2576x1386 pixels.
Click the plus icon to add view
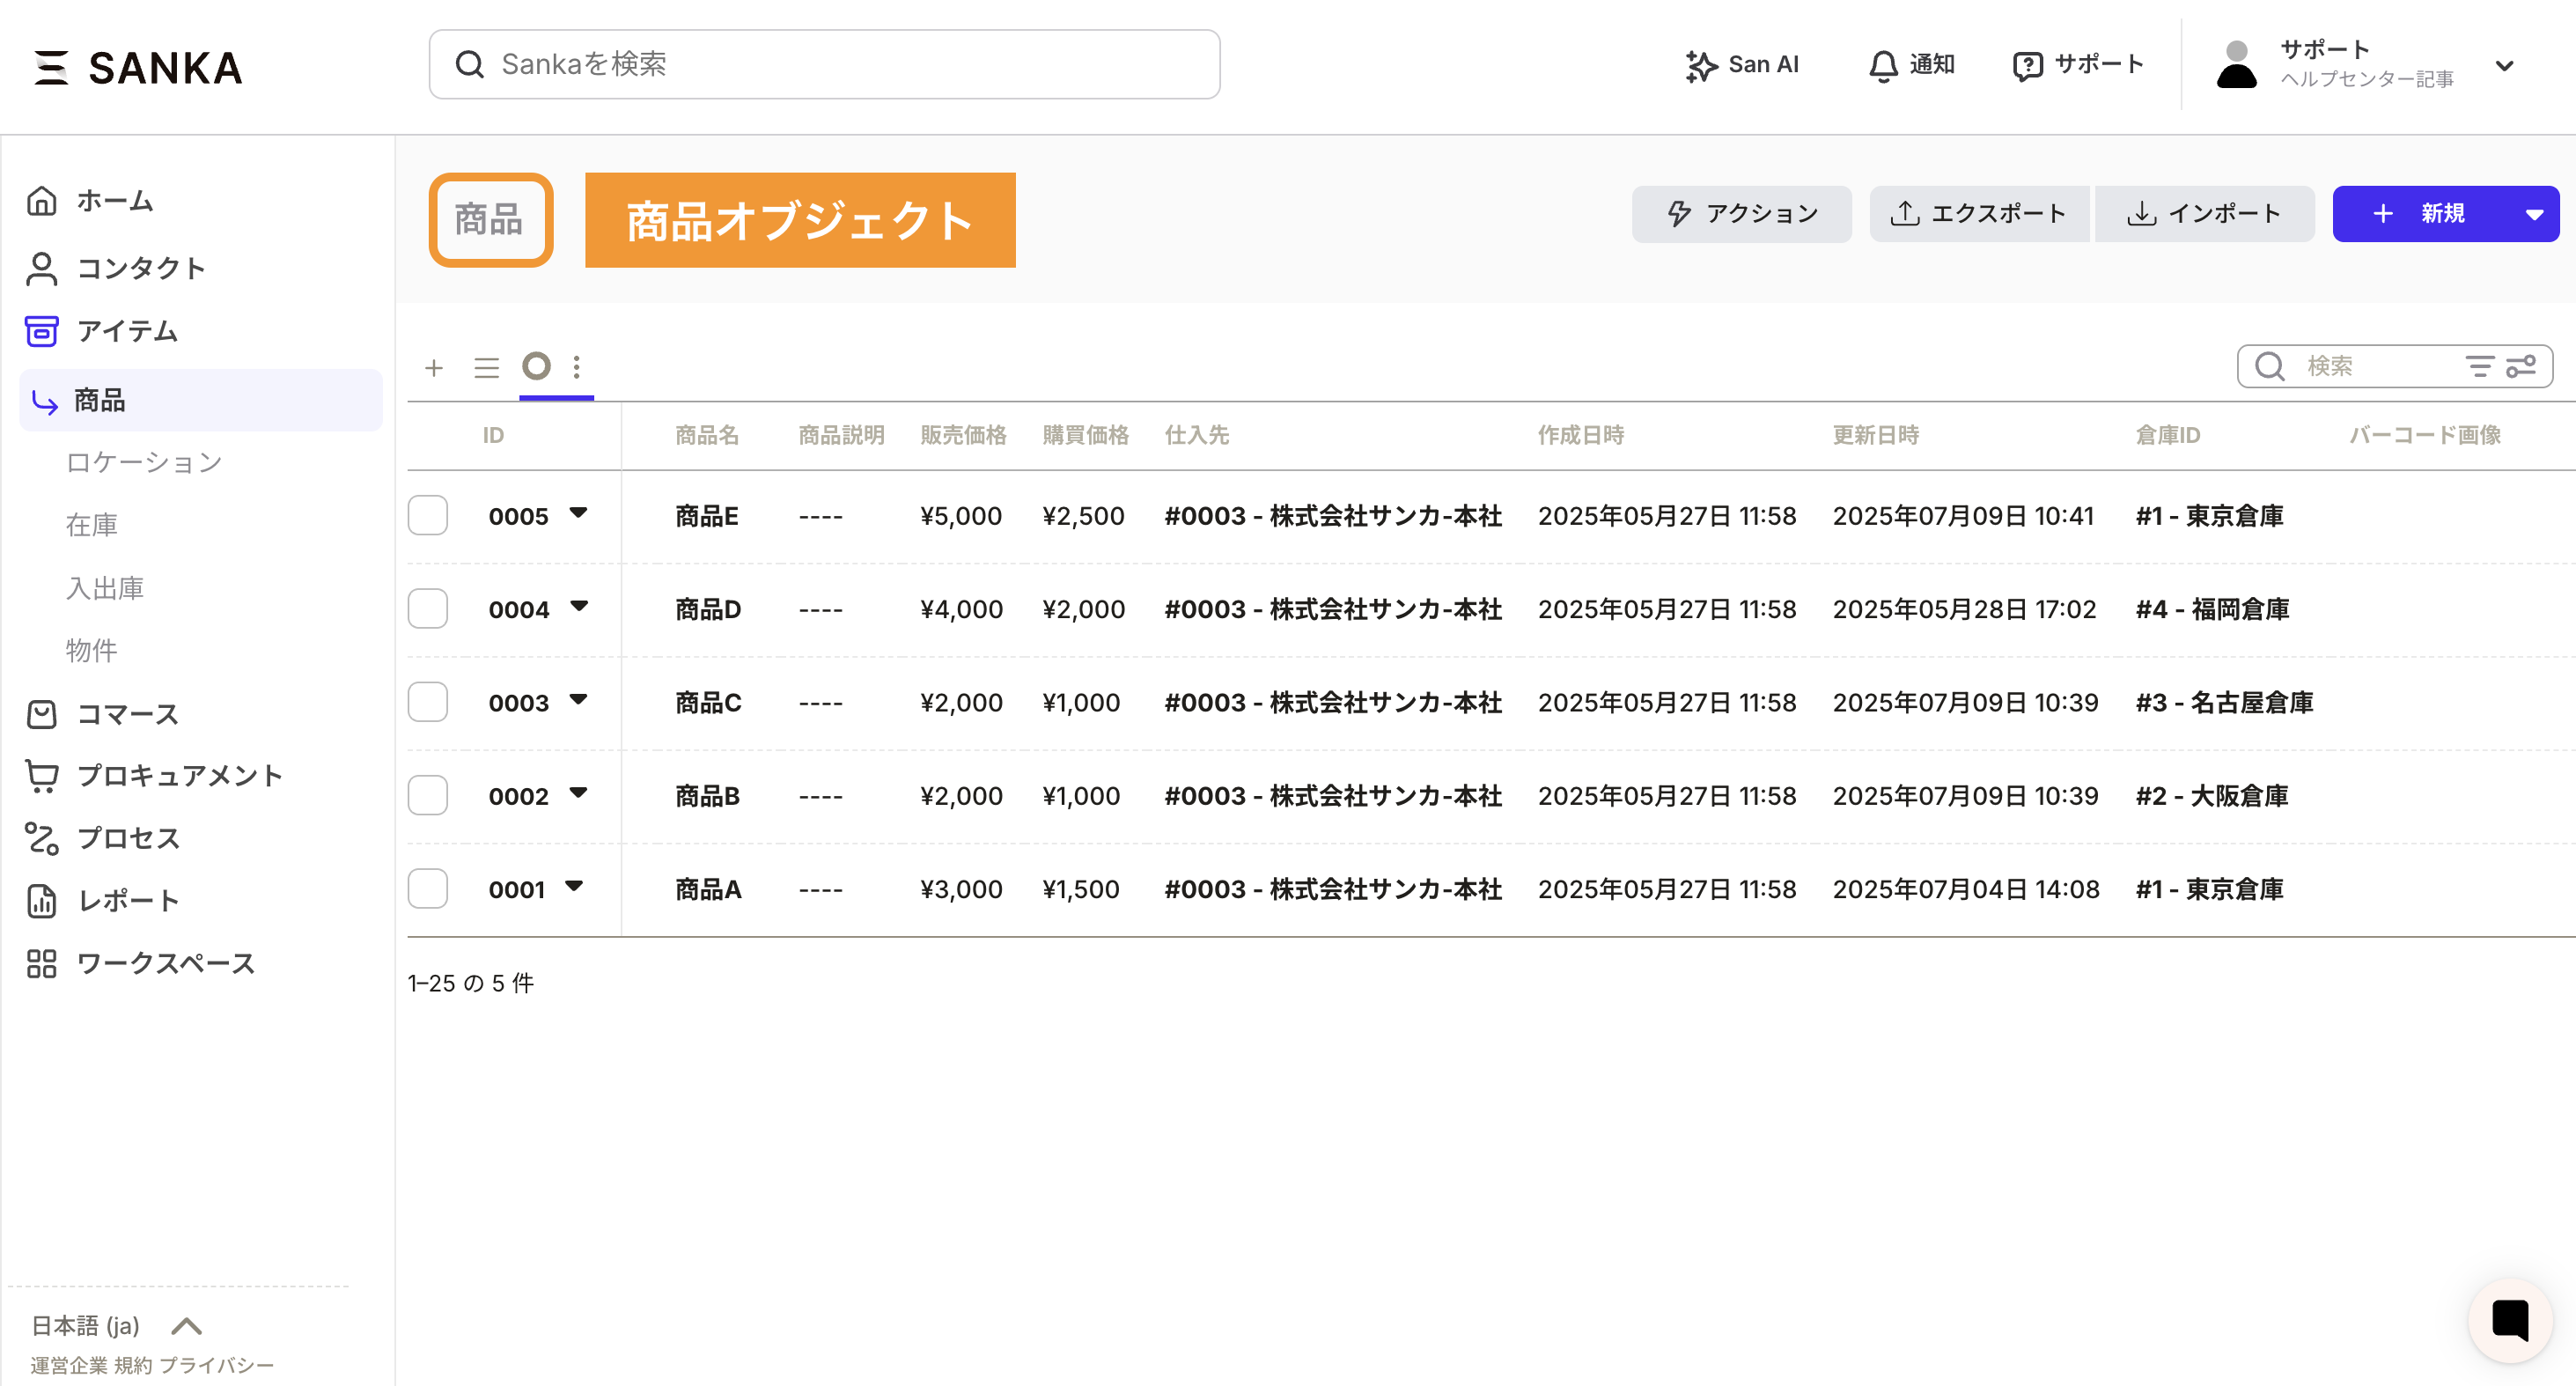[434, 367]
